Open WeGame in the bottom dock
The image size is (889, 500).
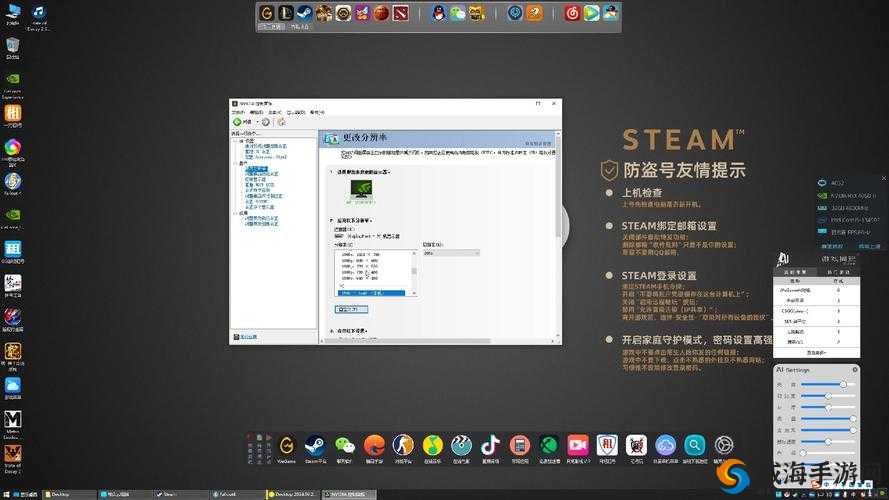coord(287,446)
